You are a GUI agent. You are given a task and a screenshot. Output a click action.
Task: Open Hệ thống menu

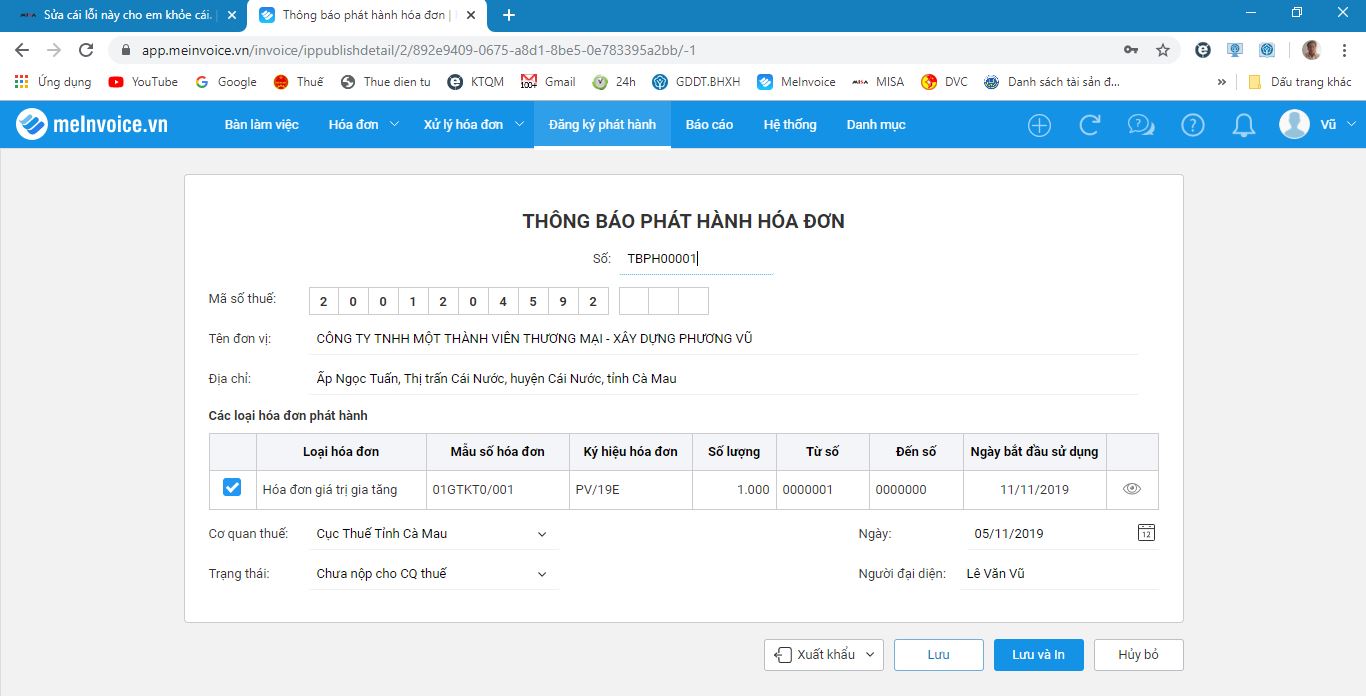pos(790,124)
